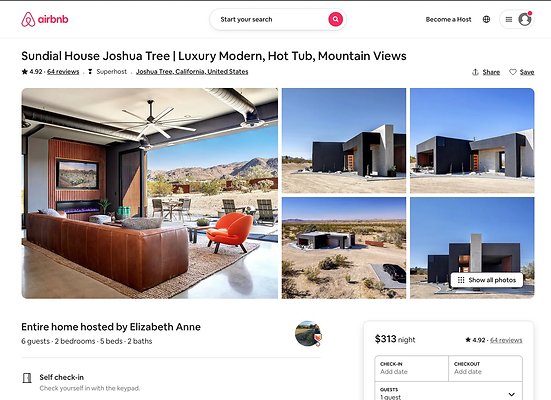Click the Airbnb logo
The image size is (551, 400).
pos(45,19)
